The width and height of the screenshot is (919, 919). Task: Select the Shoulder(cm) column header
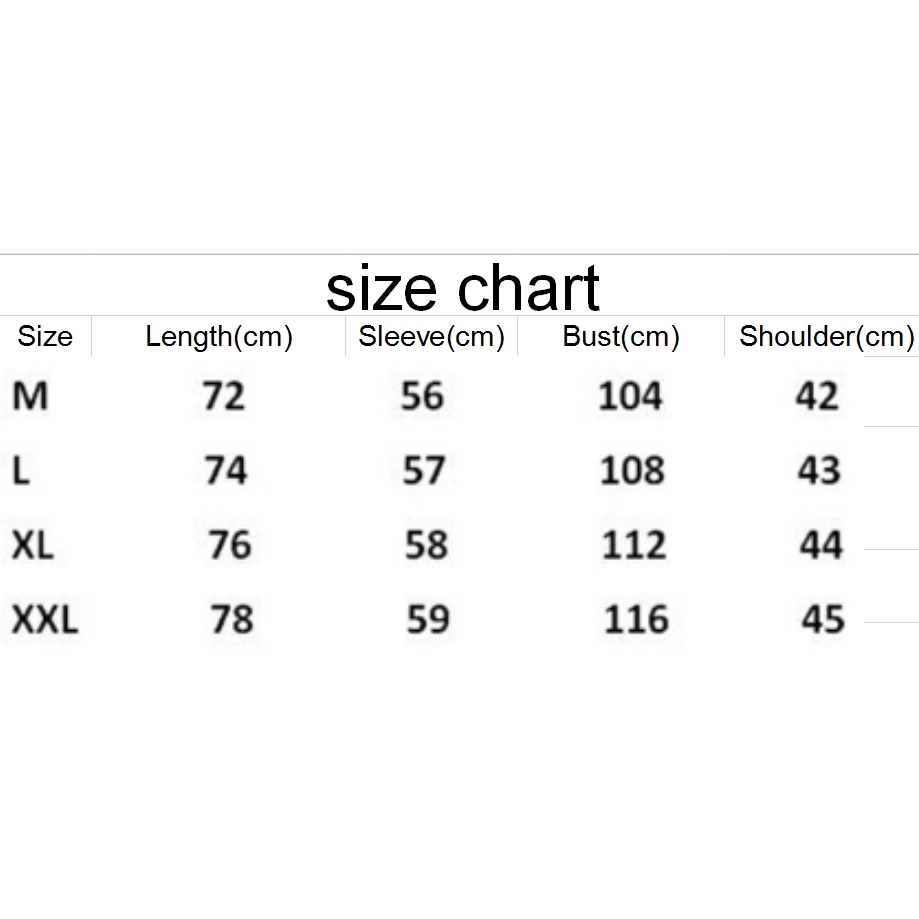click(826, 337)
